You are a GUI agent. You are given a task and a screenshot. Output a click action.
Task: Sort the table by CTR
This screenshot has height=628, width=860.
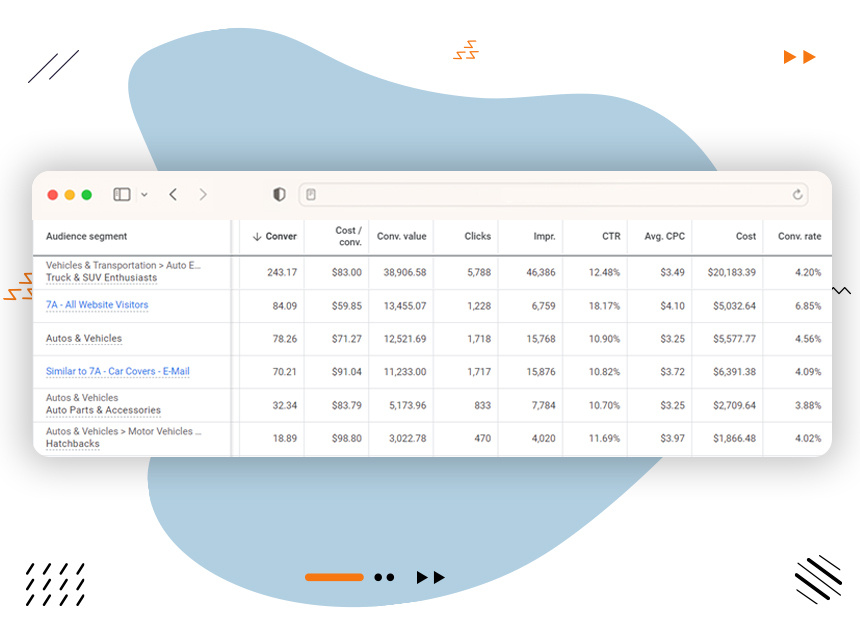coord(608,236)
